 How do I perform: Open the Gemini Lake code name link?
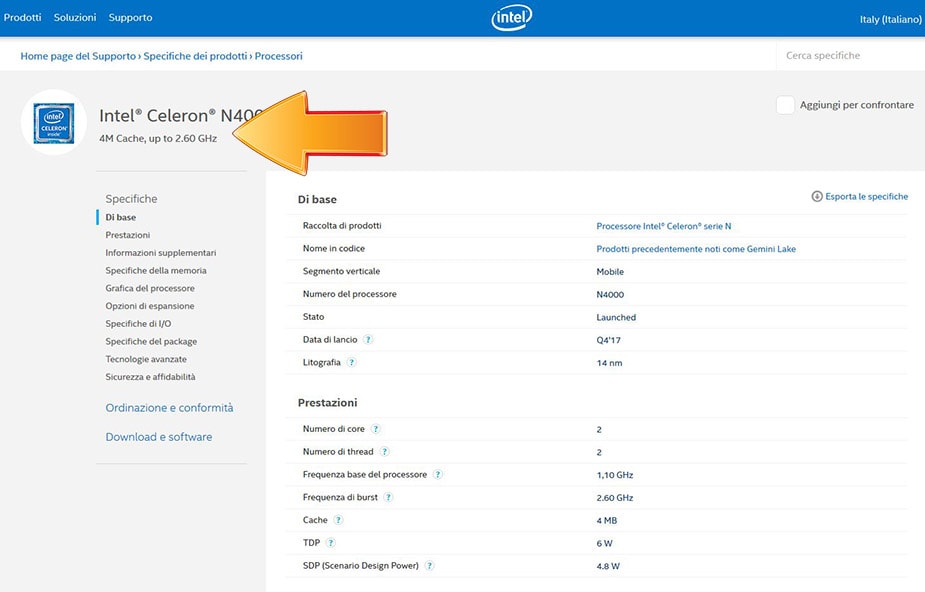click(696, 249)
